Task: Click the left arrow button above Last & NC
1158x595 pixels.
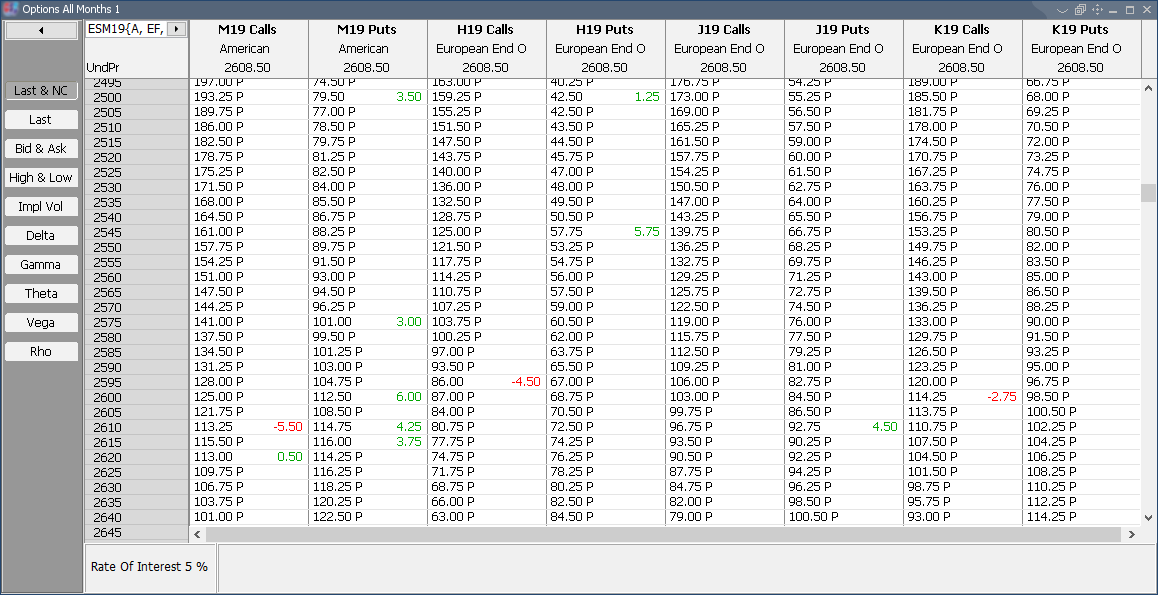Action: pos(41,30)
